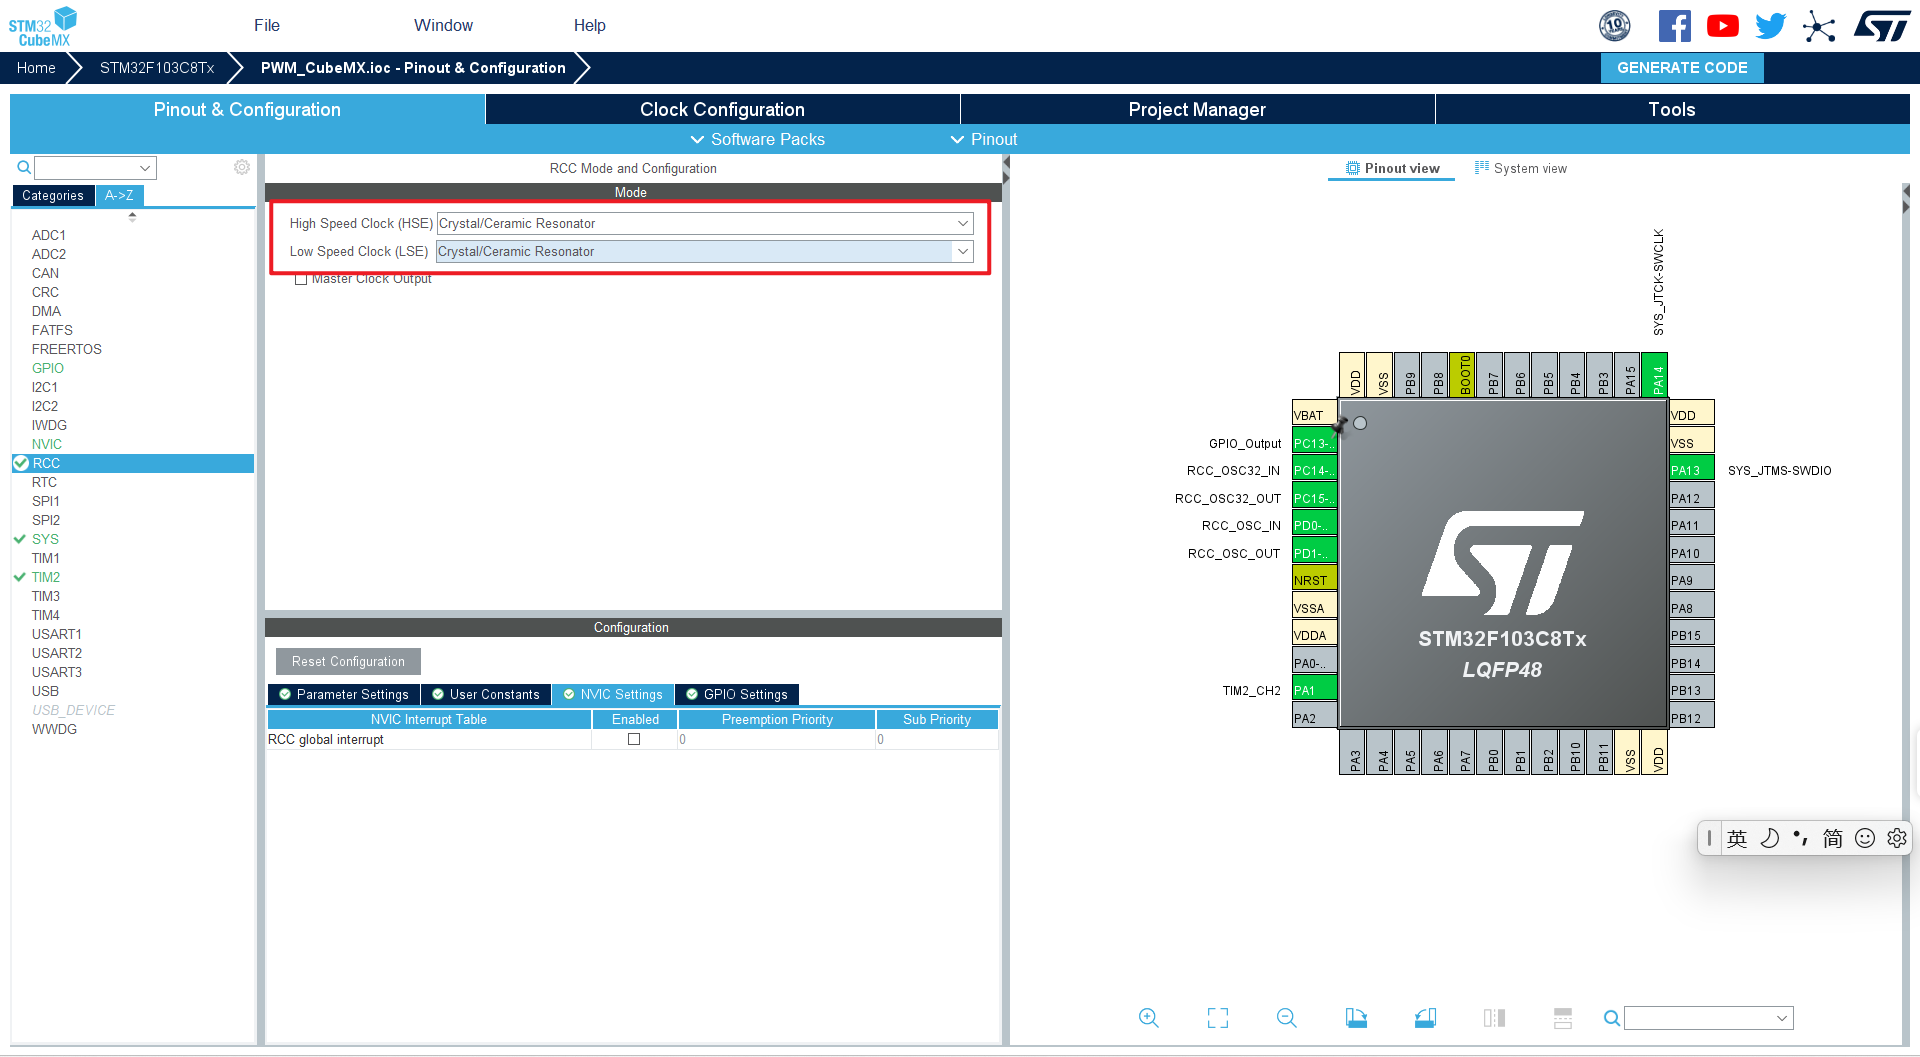Viewport: 1920px width, 1057px height.
Task: Open GPIO Settings tab
Action: 737,694
